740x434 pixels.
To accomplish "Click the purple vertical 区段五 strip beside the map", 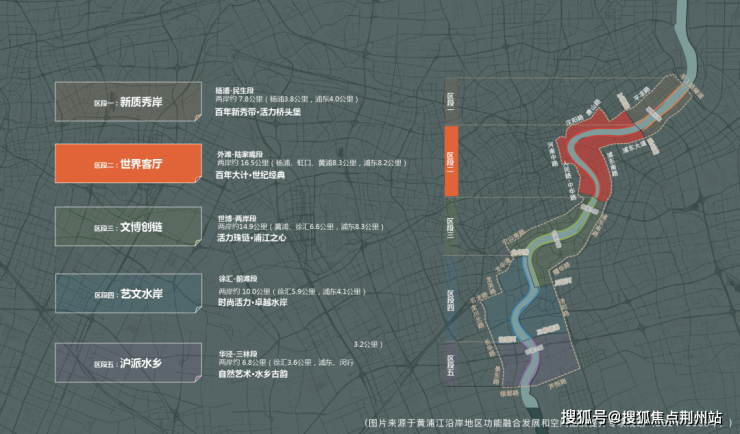I will point(451,364).
